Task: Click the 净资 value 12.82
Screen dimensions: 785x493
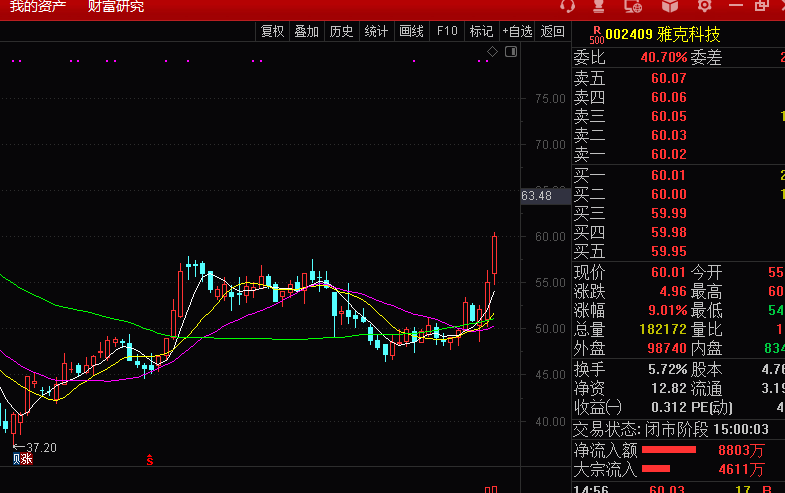Action: tap(669, 388)
